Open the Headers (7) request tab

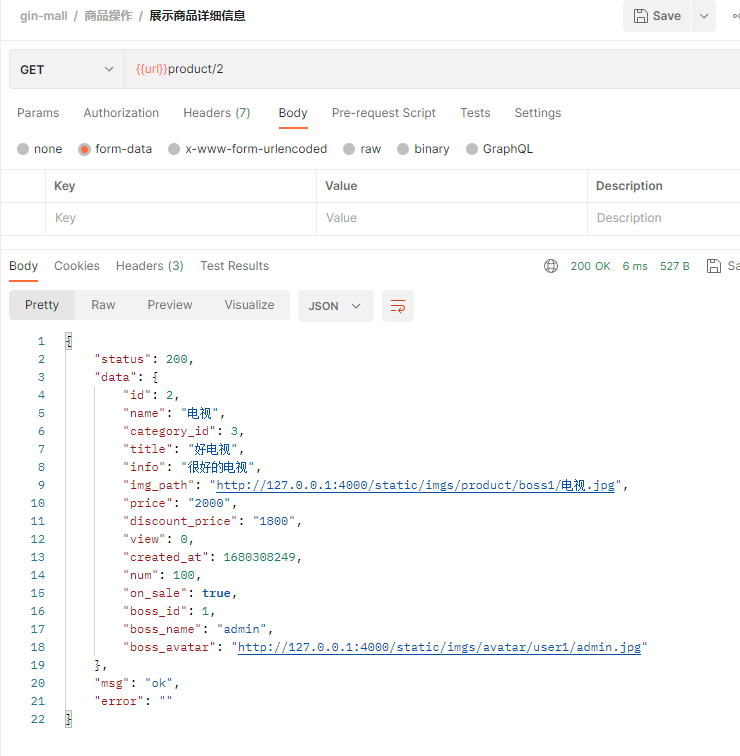coord(217,113)
